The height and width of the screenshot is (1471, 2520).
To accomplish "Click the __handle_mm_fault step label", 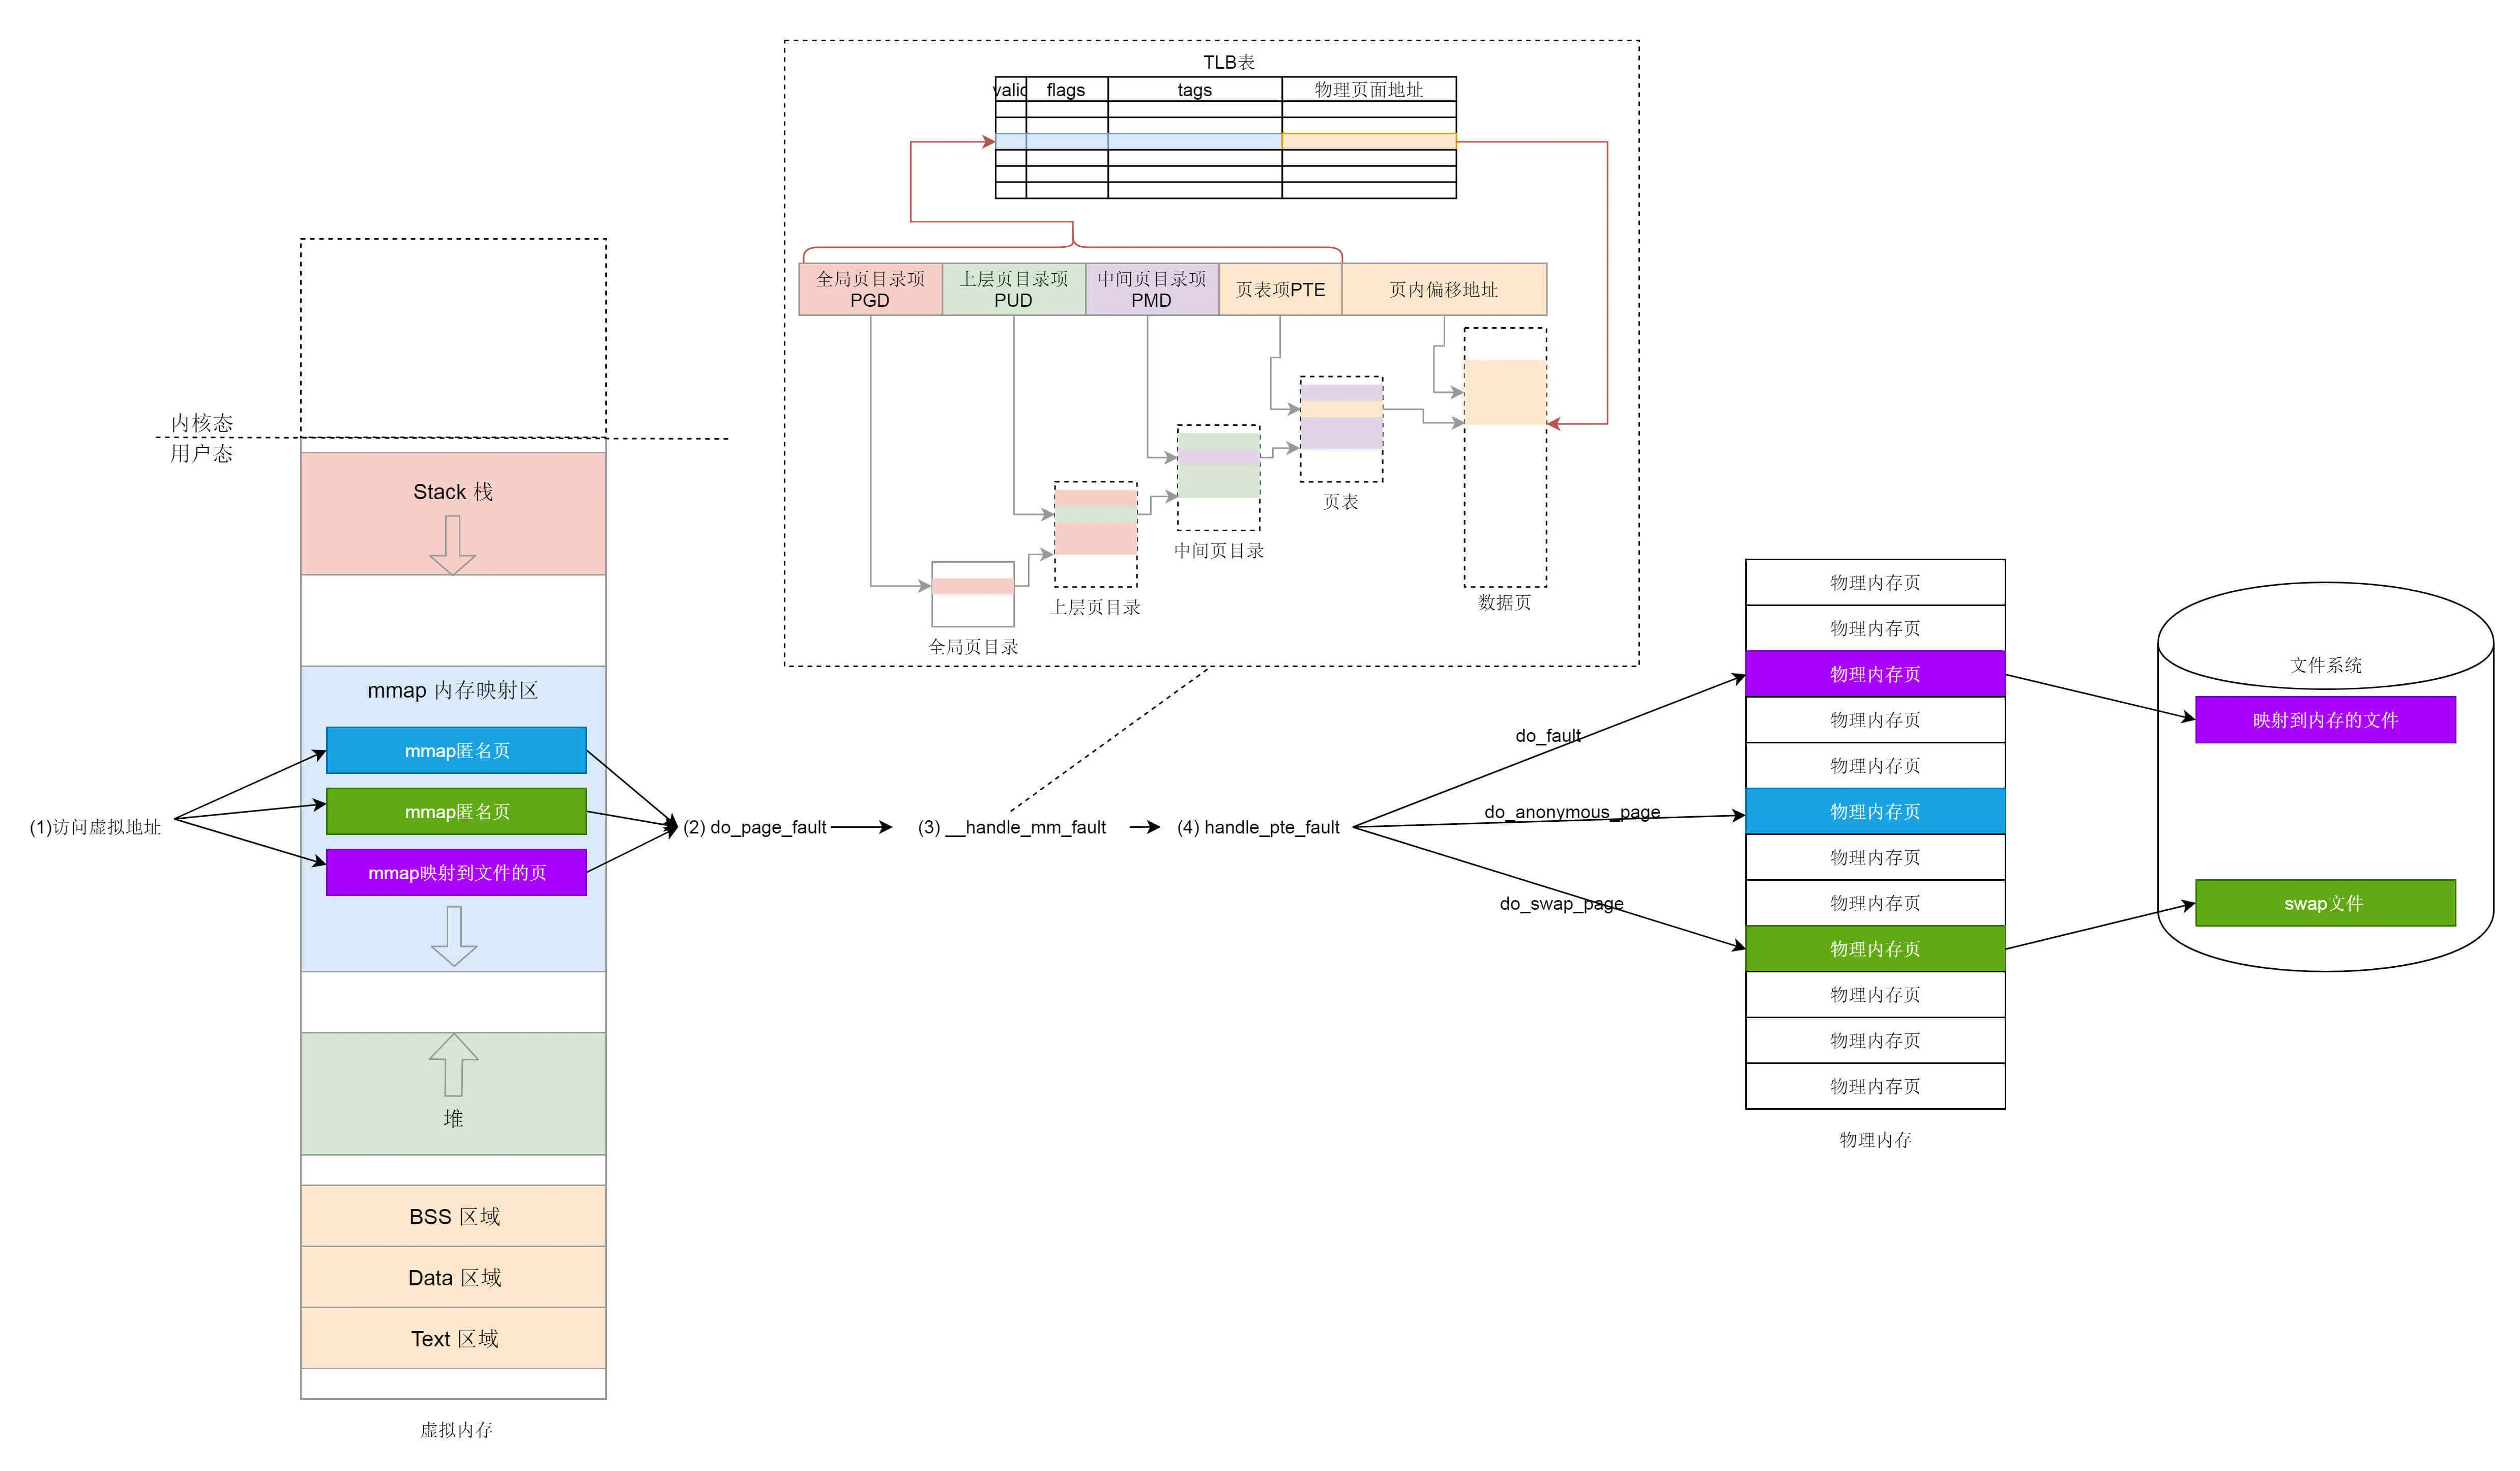I will pos(1011,827).
